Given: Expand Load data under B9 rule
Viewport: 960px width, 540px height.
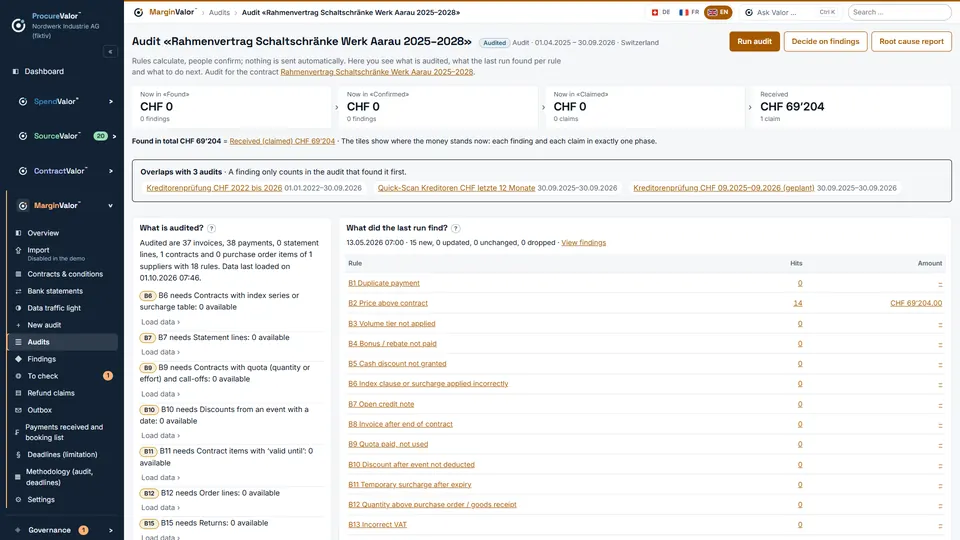Looking at the screenshot, I should click(x=160, y=394).
